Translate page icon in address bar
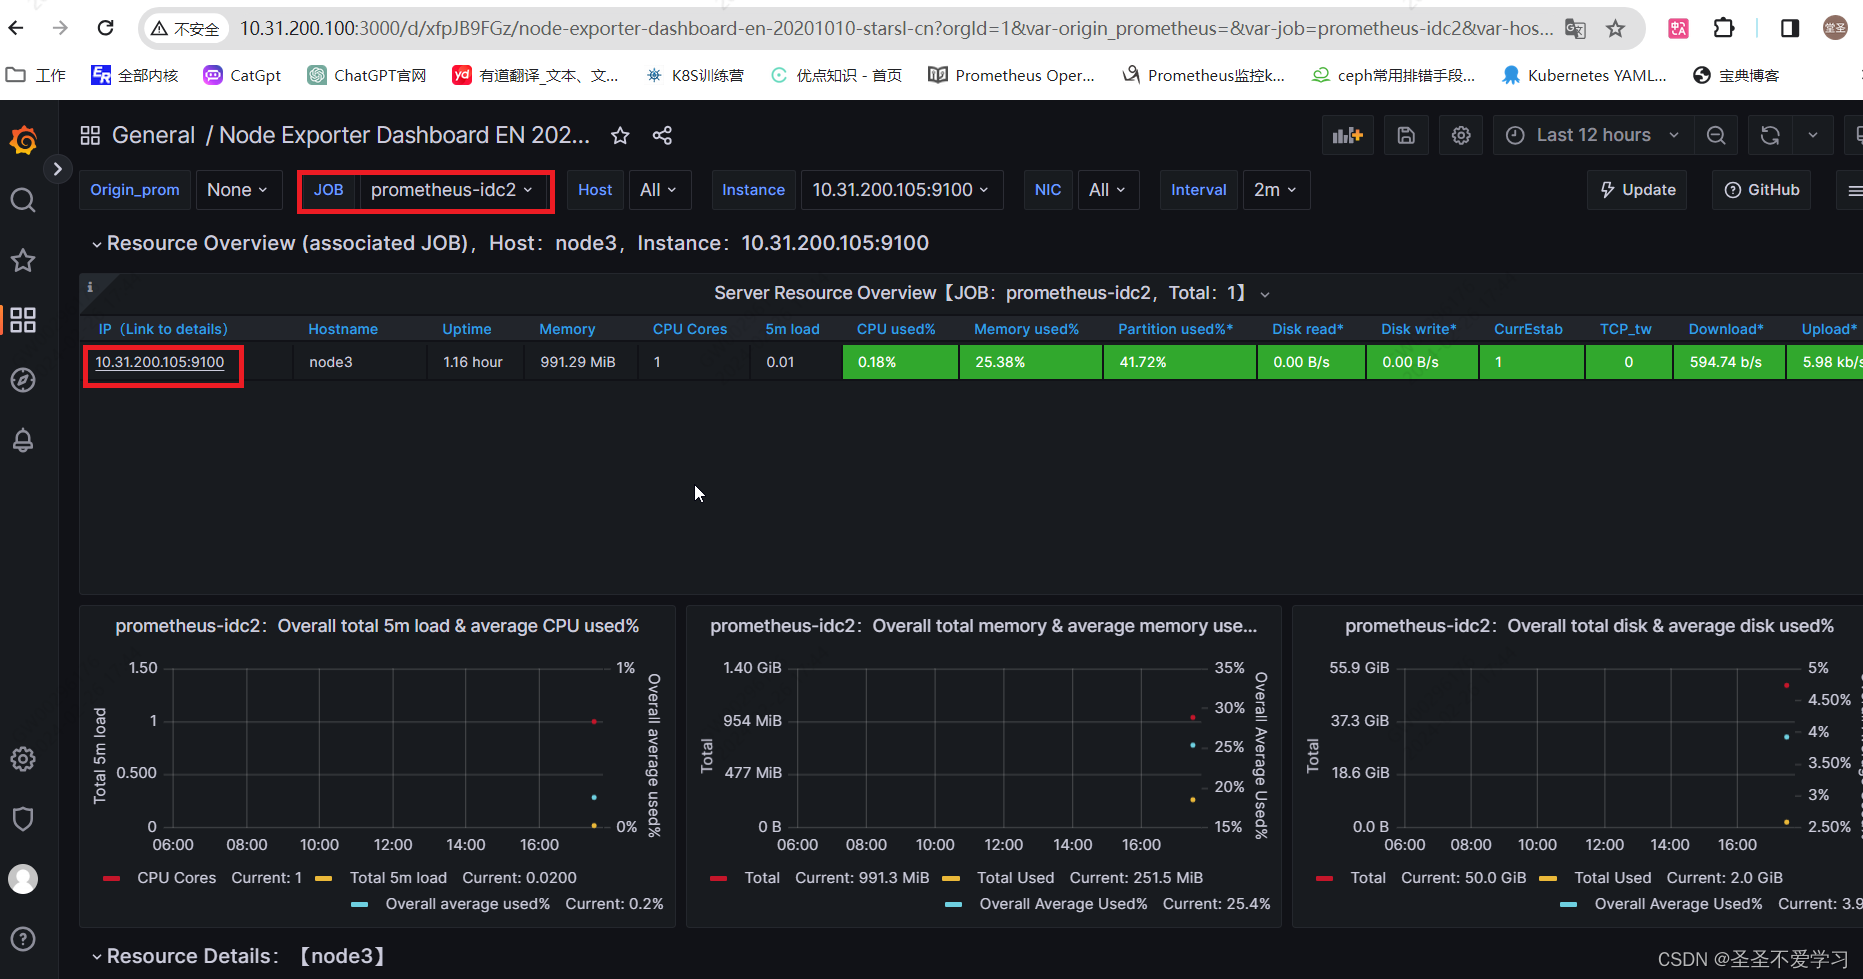This screenshot has height=979, width=1863. (1575, 28)
